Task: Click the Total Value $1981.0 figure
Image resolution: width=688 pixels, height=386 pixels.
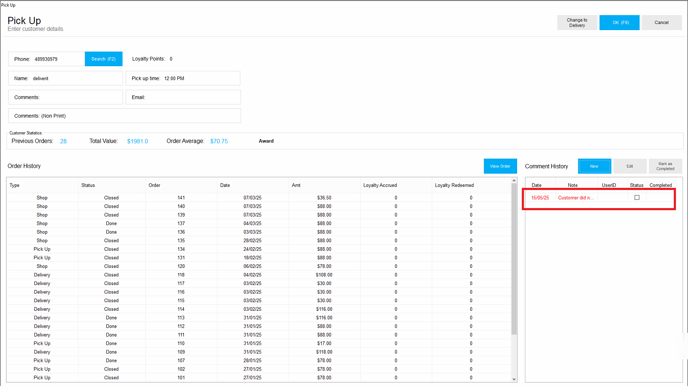Action: [x=137, y=141]
